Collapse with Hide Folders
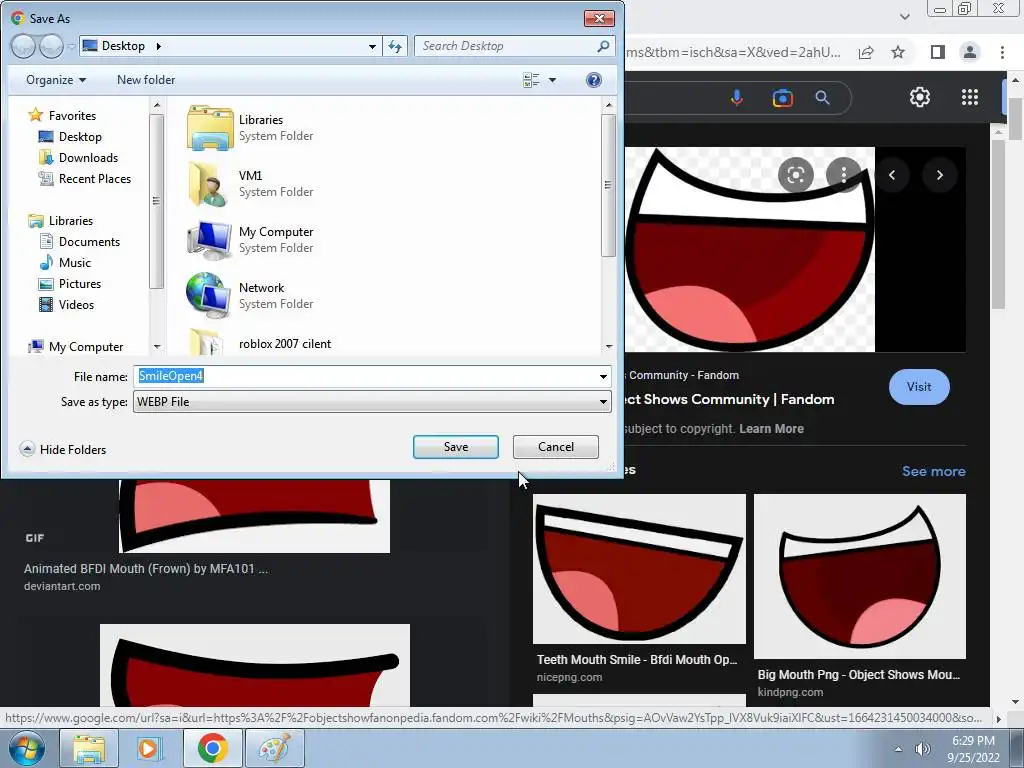The width and height of the screenshot is (1024, 768). click(x=63, y=449)
